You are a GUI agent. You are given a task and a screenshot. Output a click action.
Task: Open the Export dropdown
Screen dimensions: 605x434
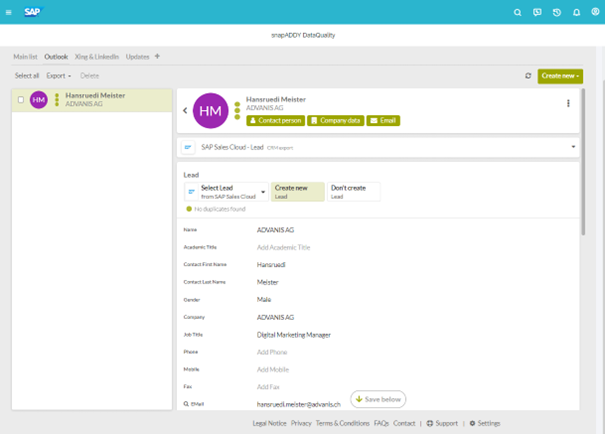click(58, 76)
